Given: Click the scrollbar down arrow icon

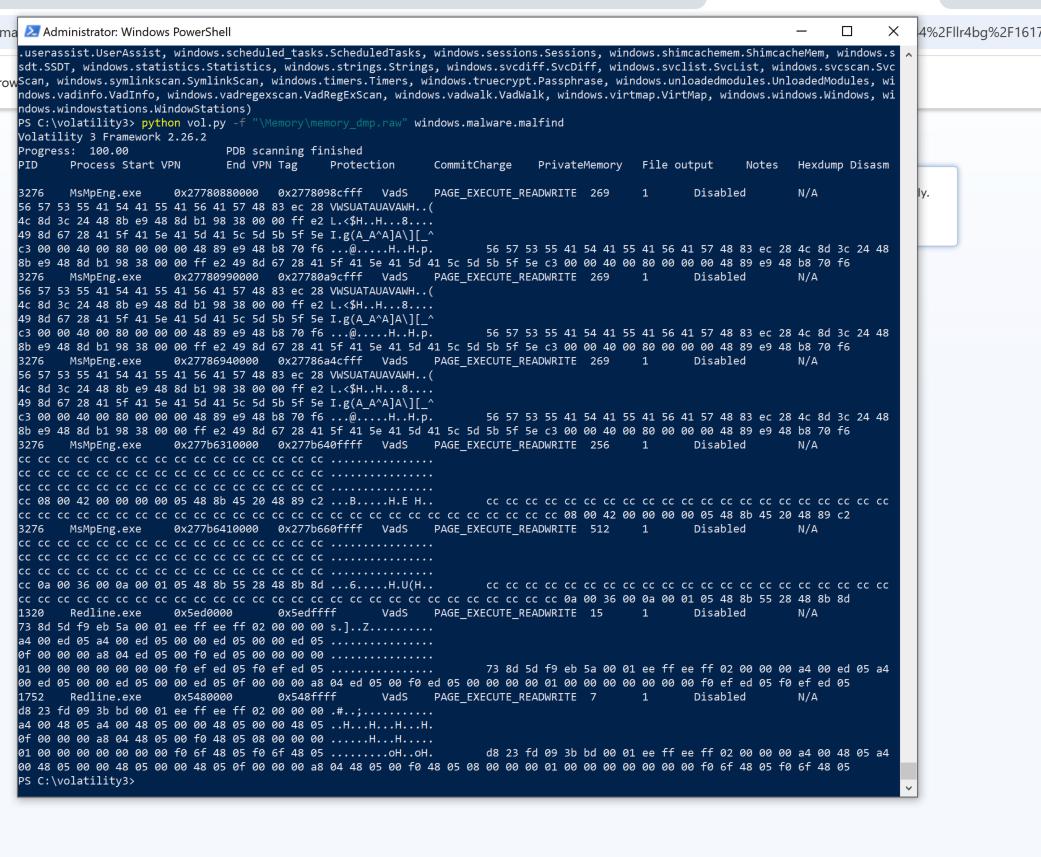Looking at the screenshot, I should pyautogui.click(x=908, y=787).
